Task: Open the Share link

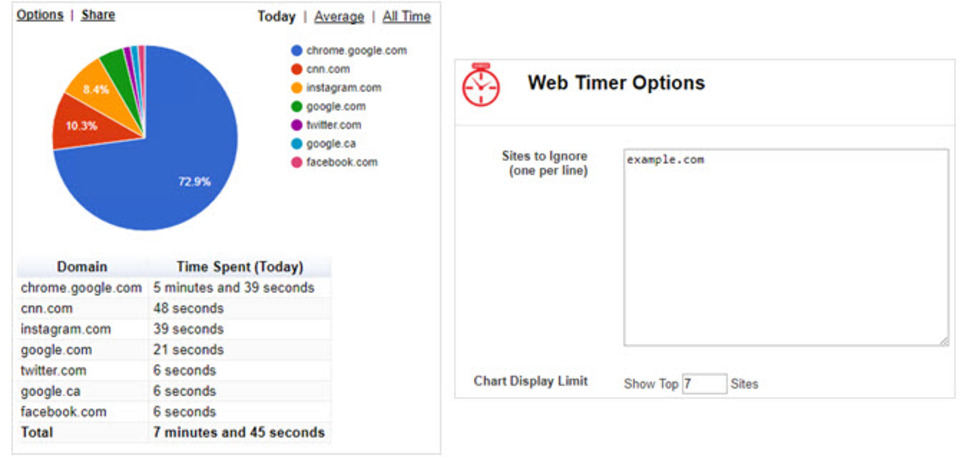Action: coord(98,15)
